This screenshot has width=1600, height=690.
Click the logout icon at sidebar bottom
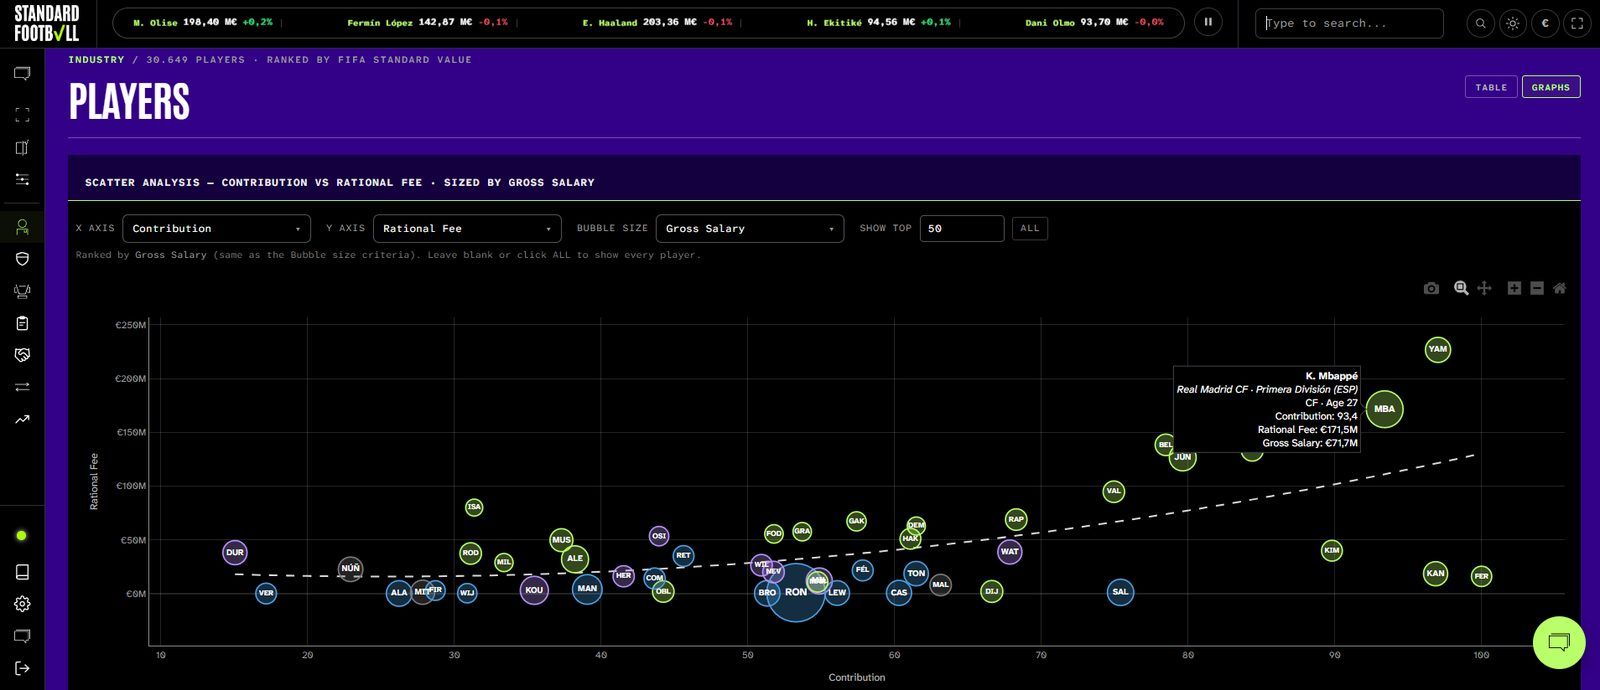[x=22, y=668]
